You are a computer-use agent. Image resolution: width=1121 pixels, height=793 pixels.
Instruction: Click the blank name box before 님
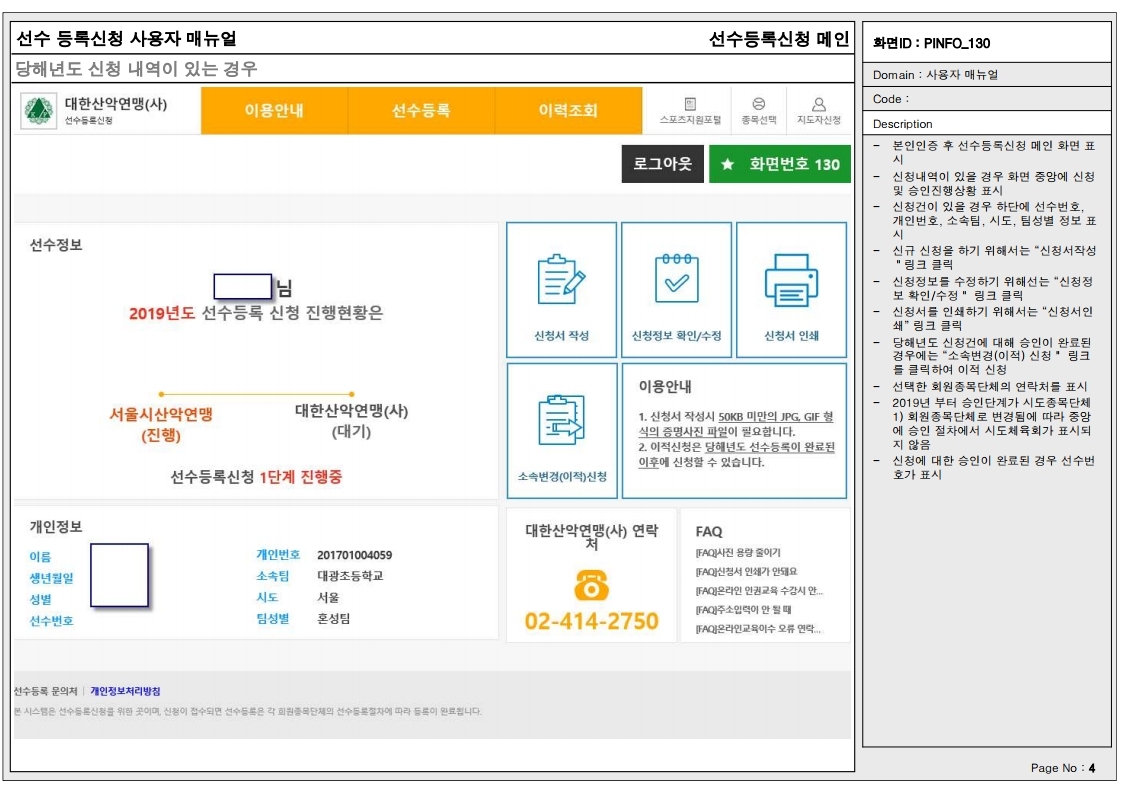pos(243,287)
